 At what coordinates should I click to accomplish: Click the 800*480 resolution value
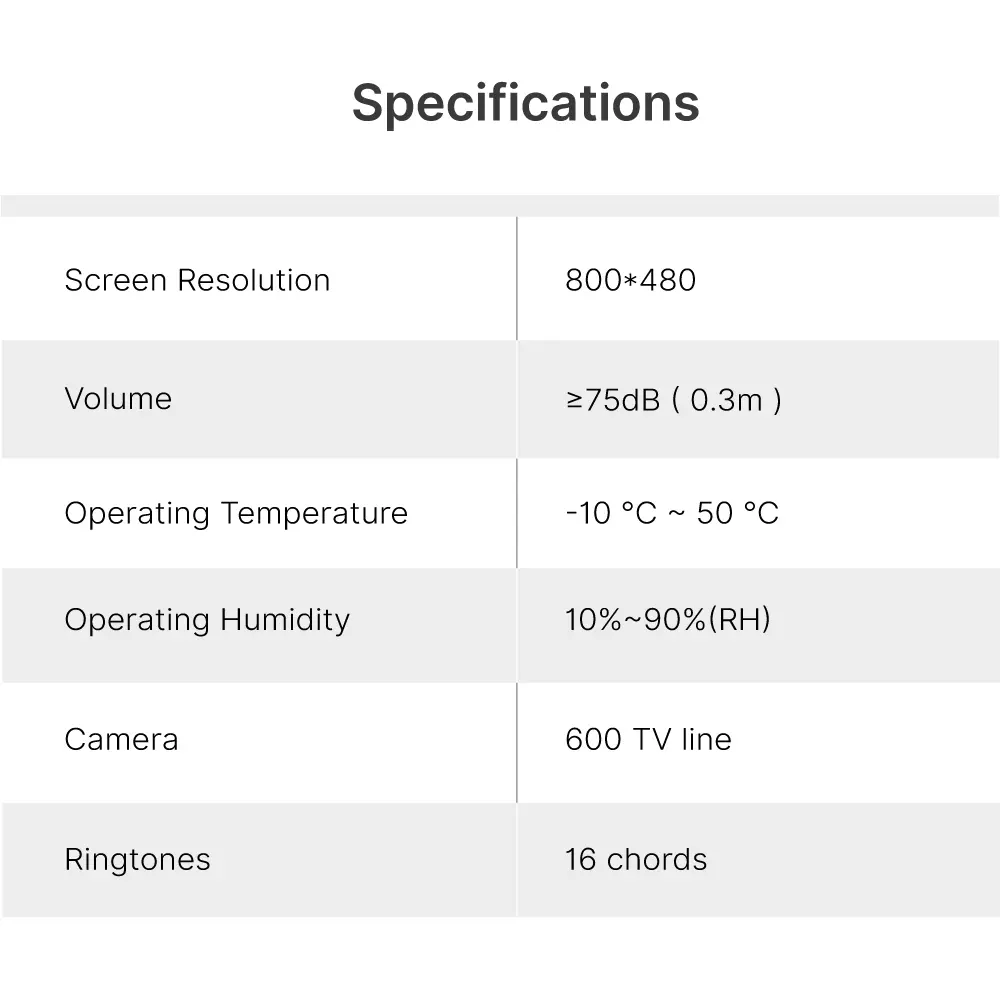coord(630,280)
